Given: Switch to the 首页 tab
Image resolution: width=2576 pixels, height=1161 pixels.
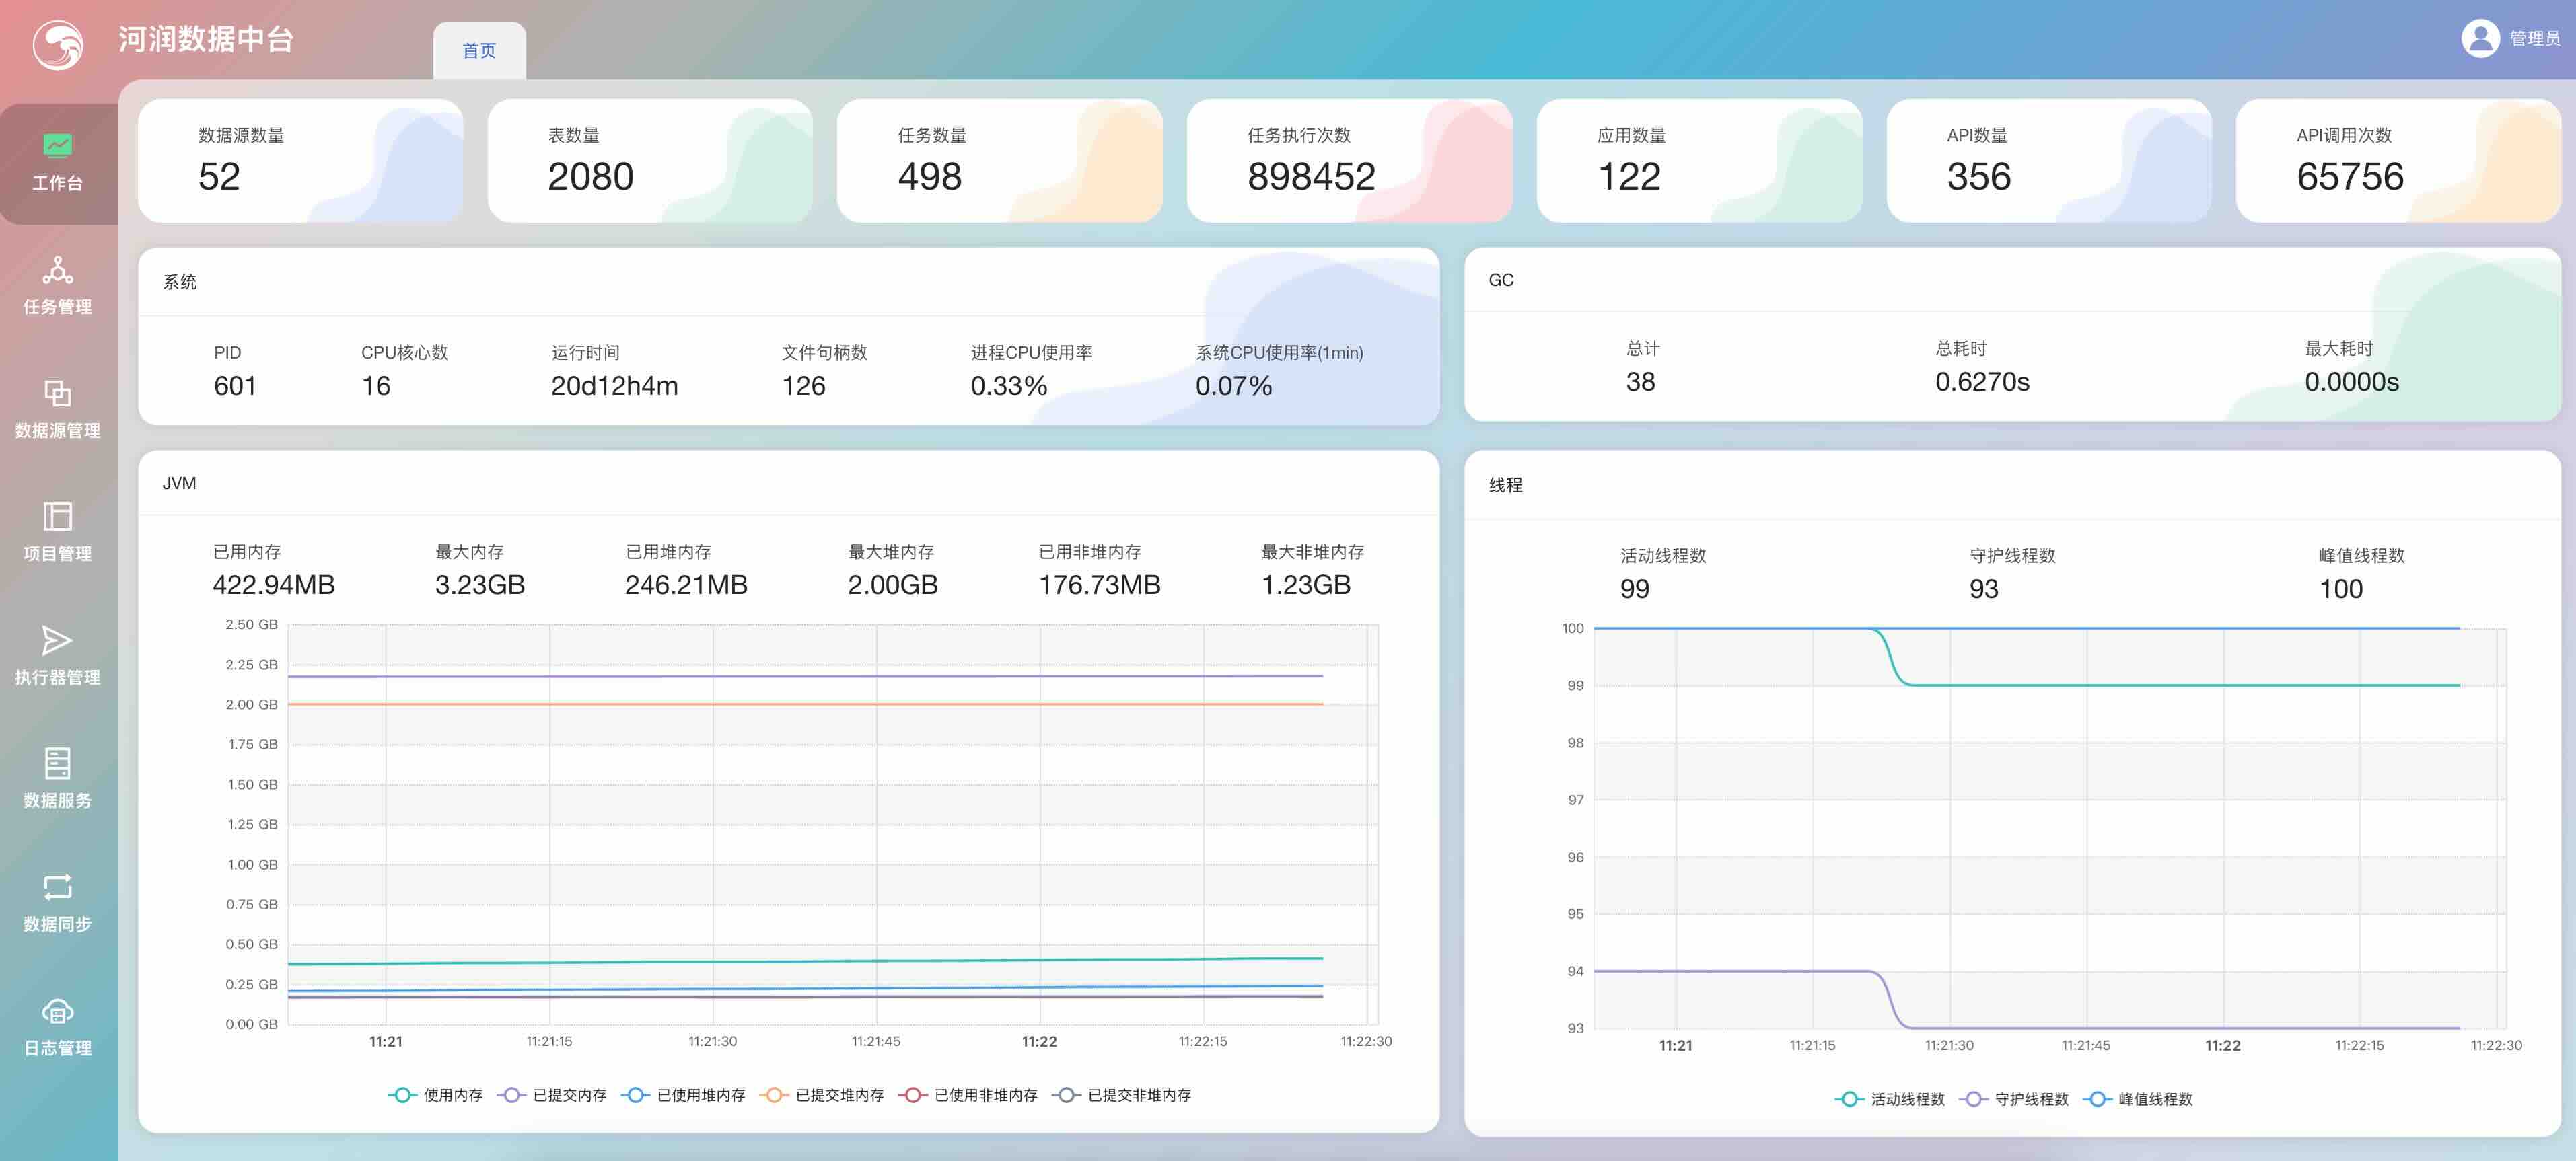Looking at the screenshot, I should coord(479,50).
